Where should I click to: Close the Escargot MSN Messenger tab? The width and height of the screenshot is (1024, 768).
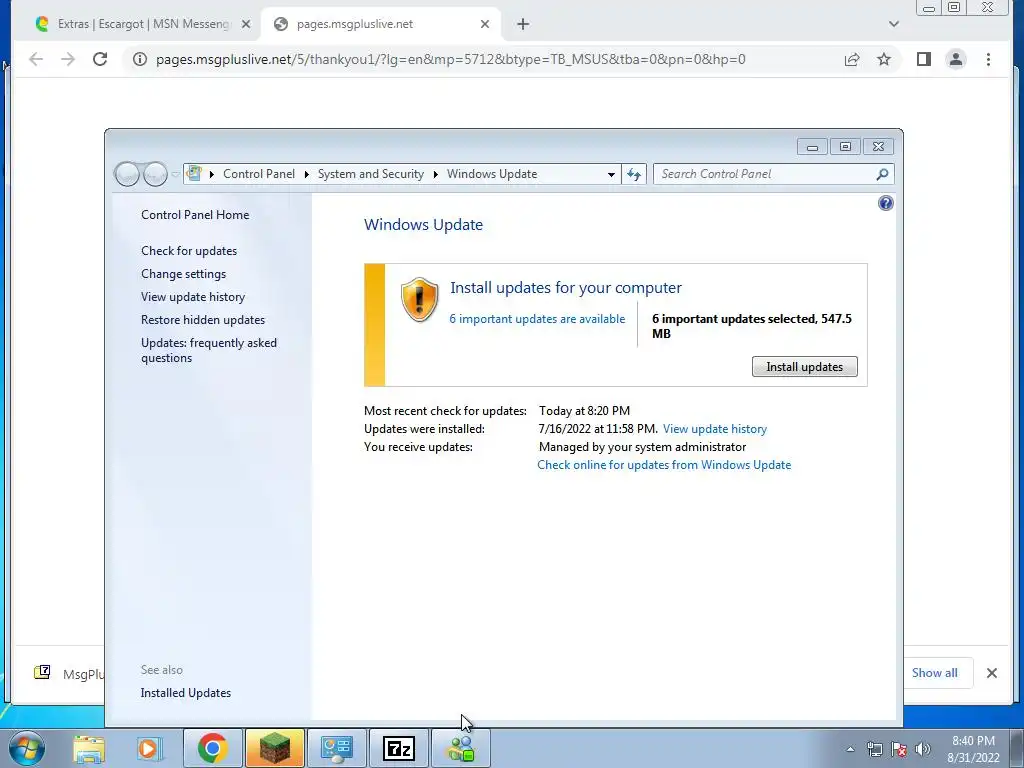(246, 24)
